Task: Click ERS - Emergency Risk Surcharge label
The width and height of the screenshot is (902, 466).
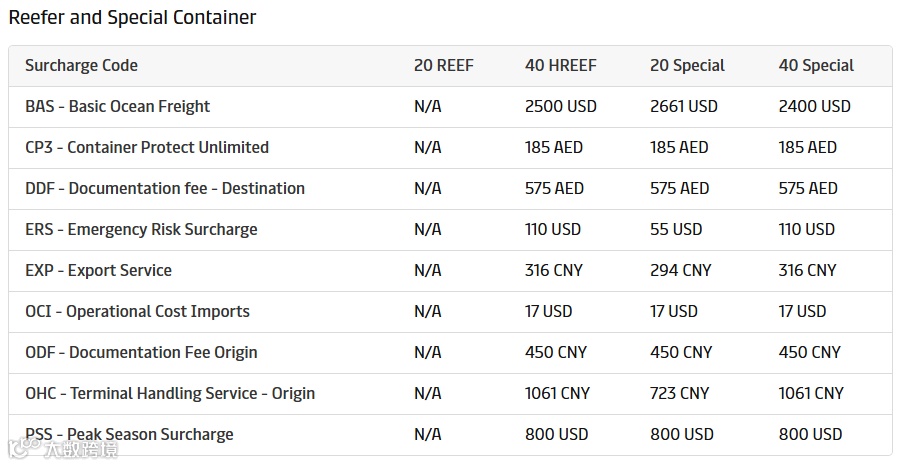Action: pos(141,230)
